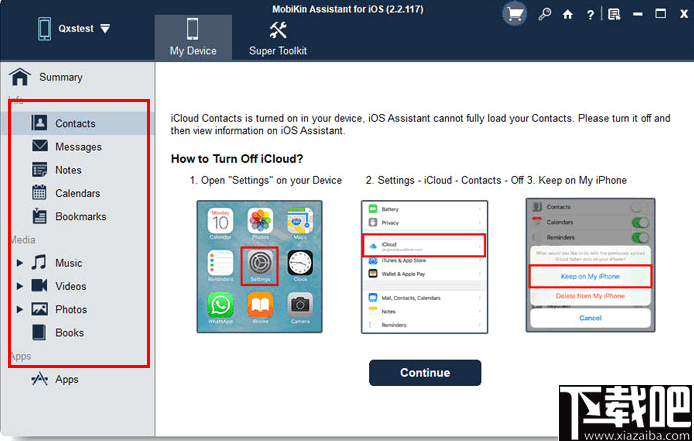
Task: Open the shopping cart purchase icon
Action: click(514, 14)
